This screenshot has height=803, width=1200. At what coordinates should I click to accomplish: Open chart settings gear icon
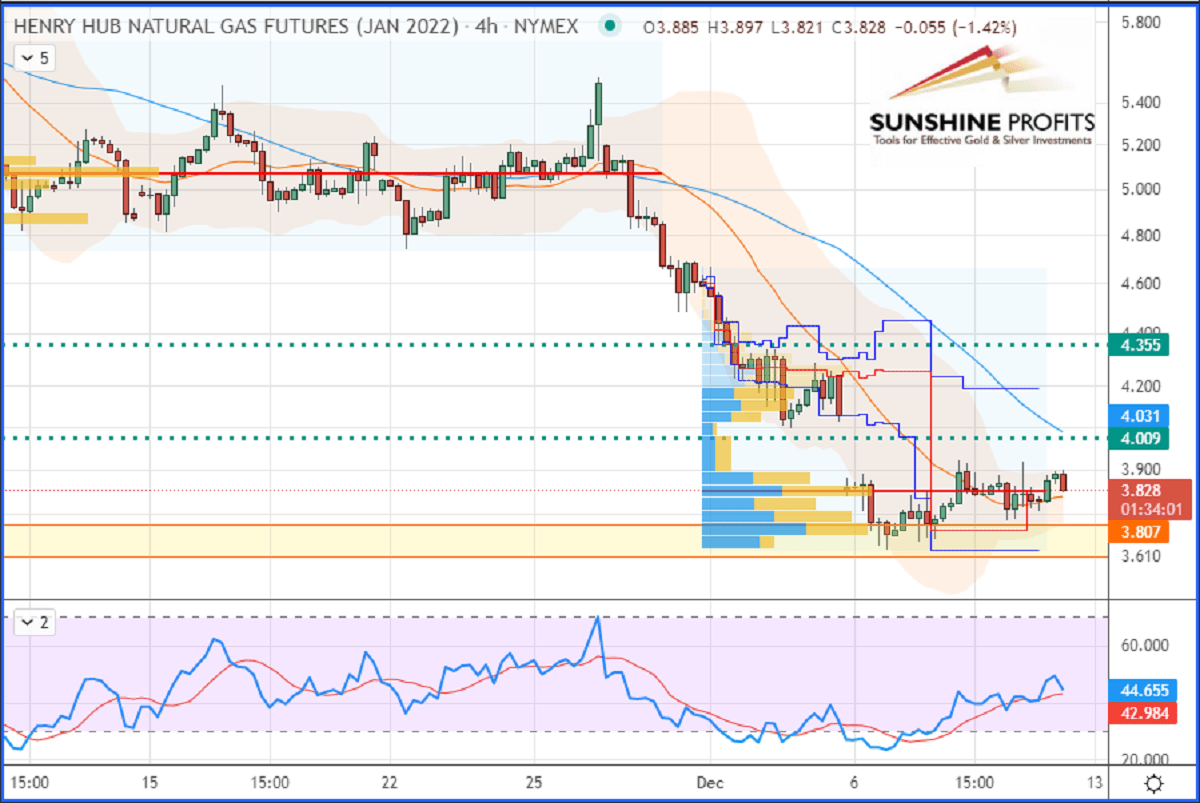pyautogui.click(x=1153, y=782)
